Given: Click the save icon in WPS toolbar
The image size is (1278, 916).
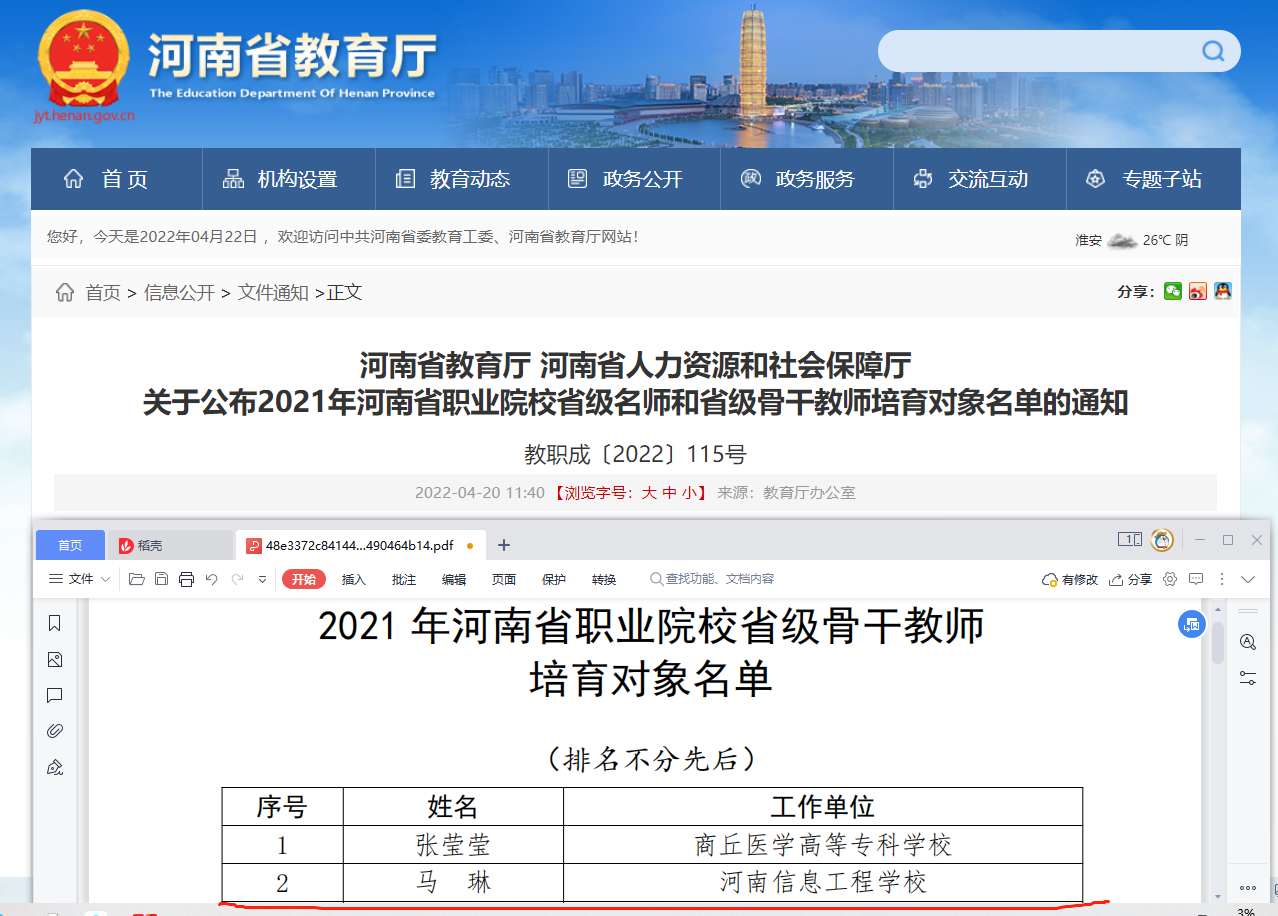Looking at the screenshot, I should pyautogui.click(x=161, y=579).
